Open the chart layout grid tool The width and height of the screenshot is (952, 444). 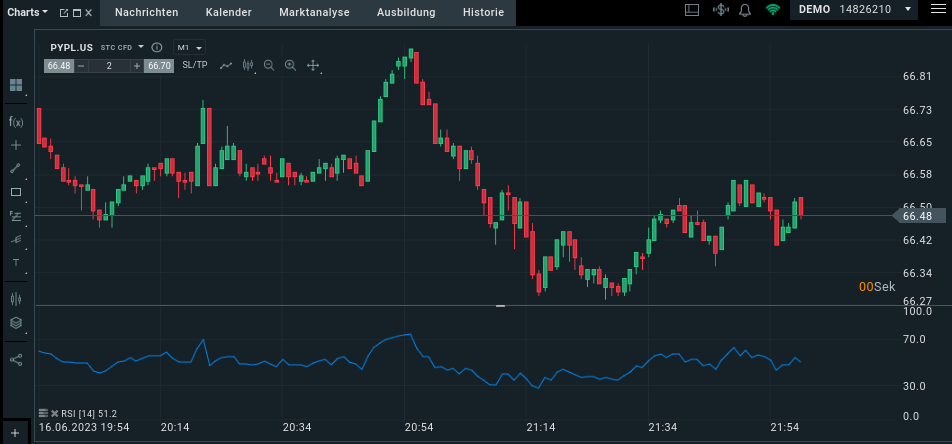click(x=16, y=85)
